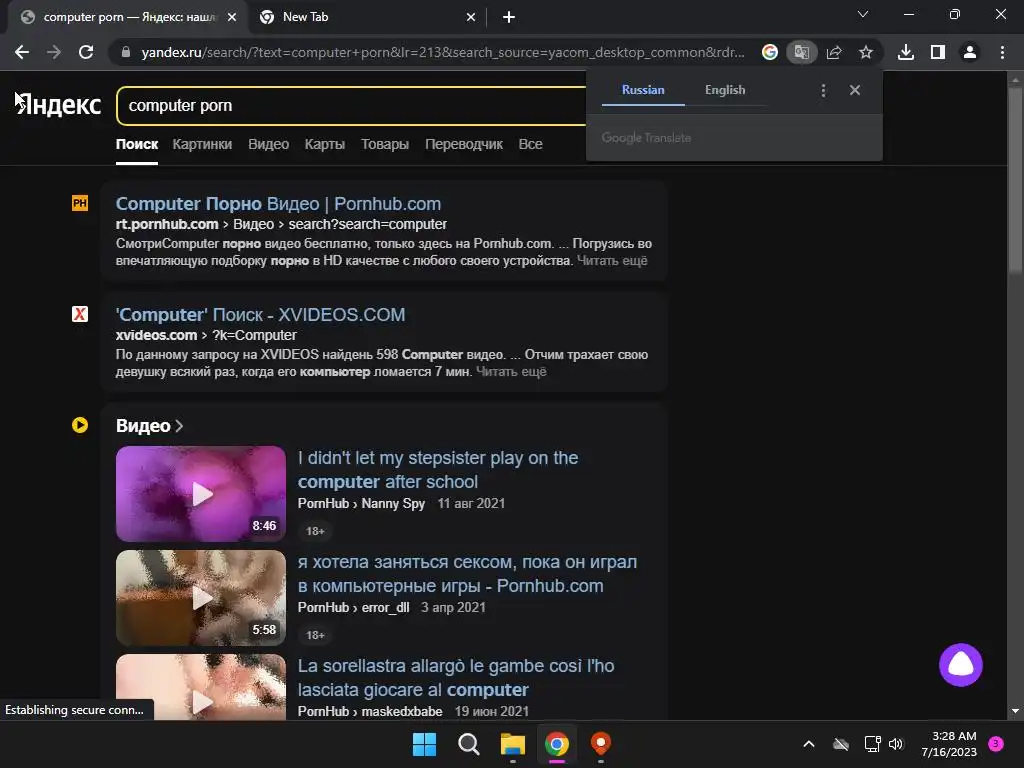Click the address bar URL
The image size is (1024, 768).
pyautogui.click(x=443, y=52)
